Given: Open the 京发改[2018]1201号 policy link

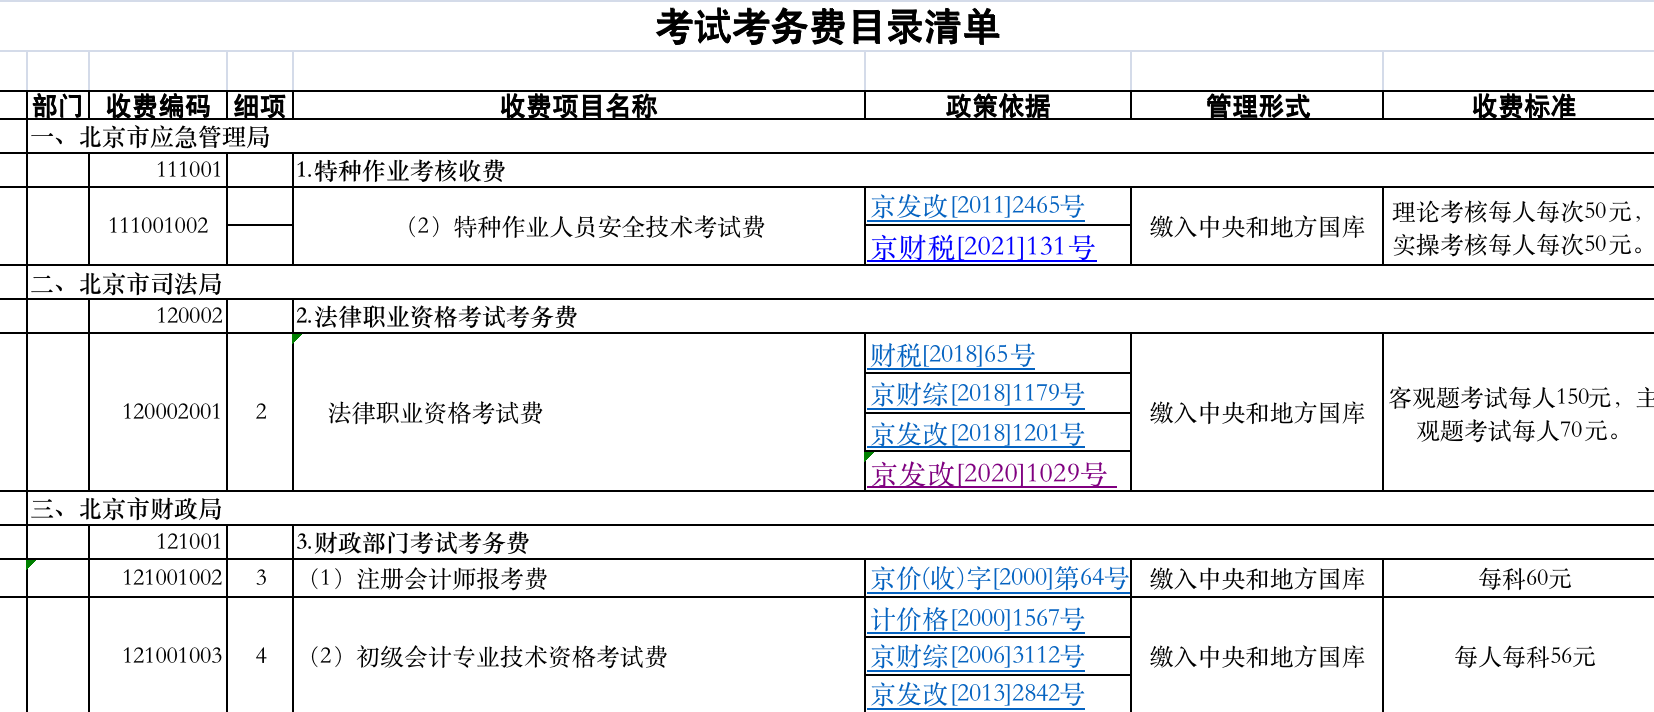Looking at the screenshot, I should [977, 434].
